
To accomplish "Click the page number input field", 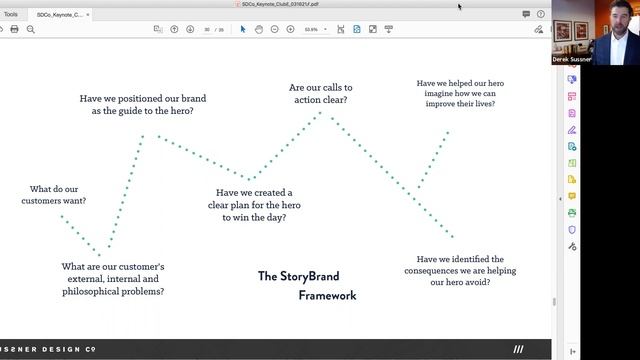I will click(x=207, y=29).
